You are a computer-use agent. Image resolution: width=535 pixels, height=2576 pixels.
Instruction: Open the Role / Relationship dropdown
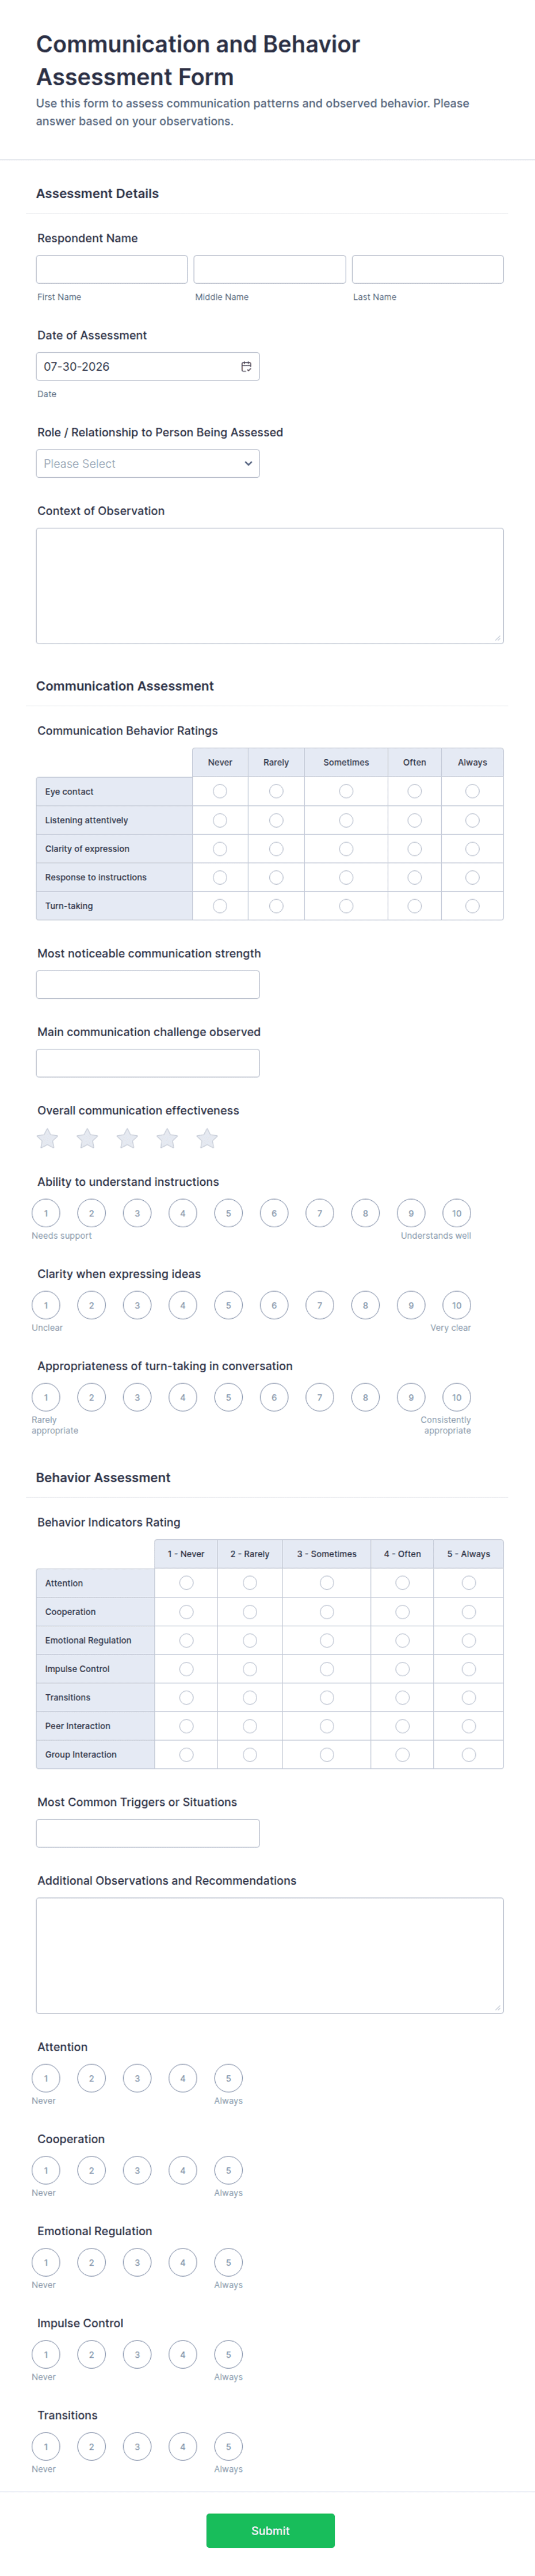point(148,463)
